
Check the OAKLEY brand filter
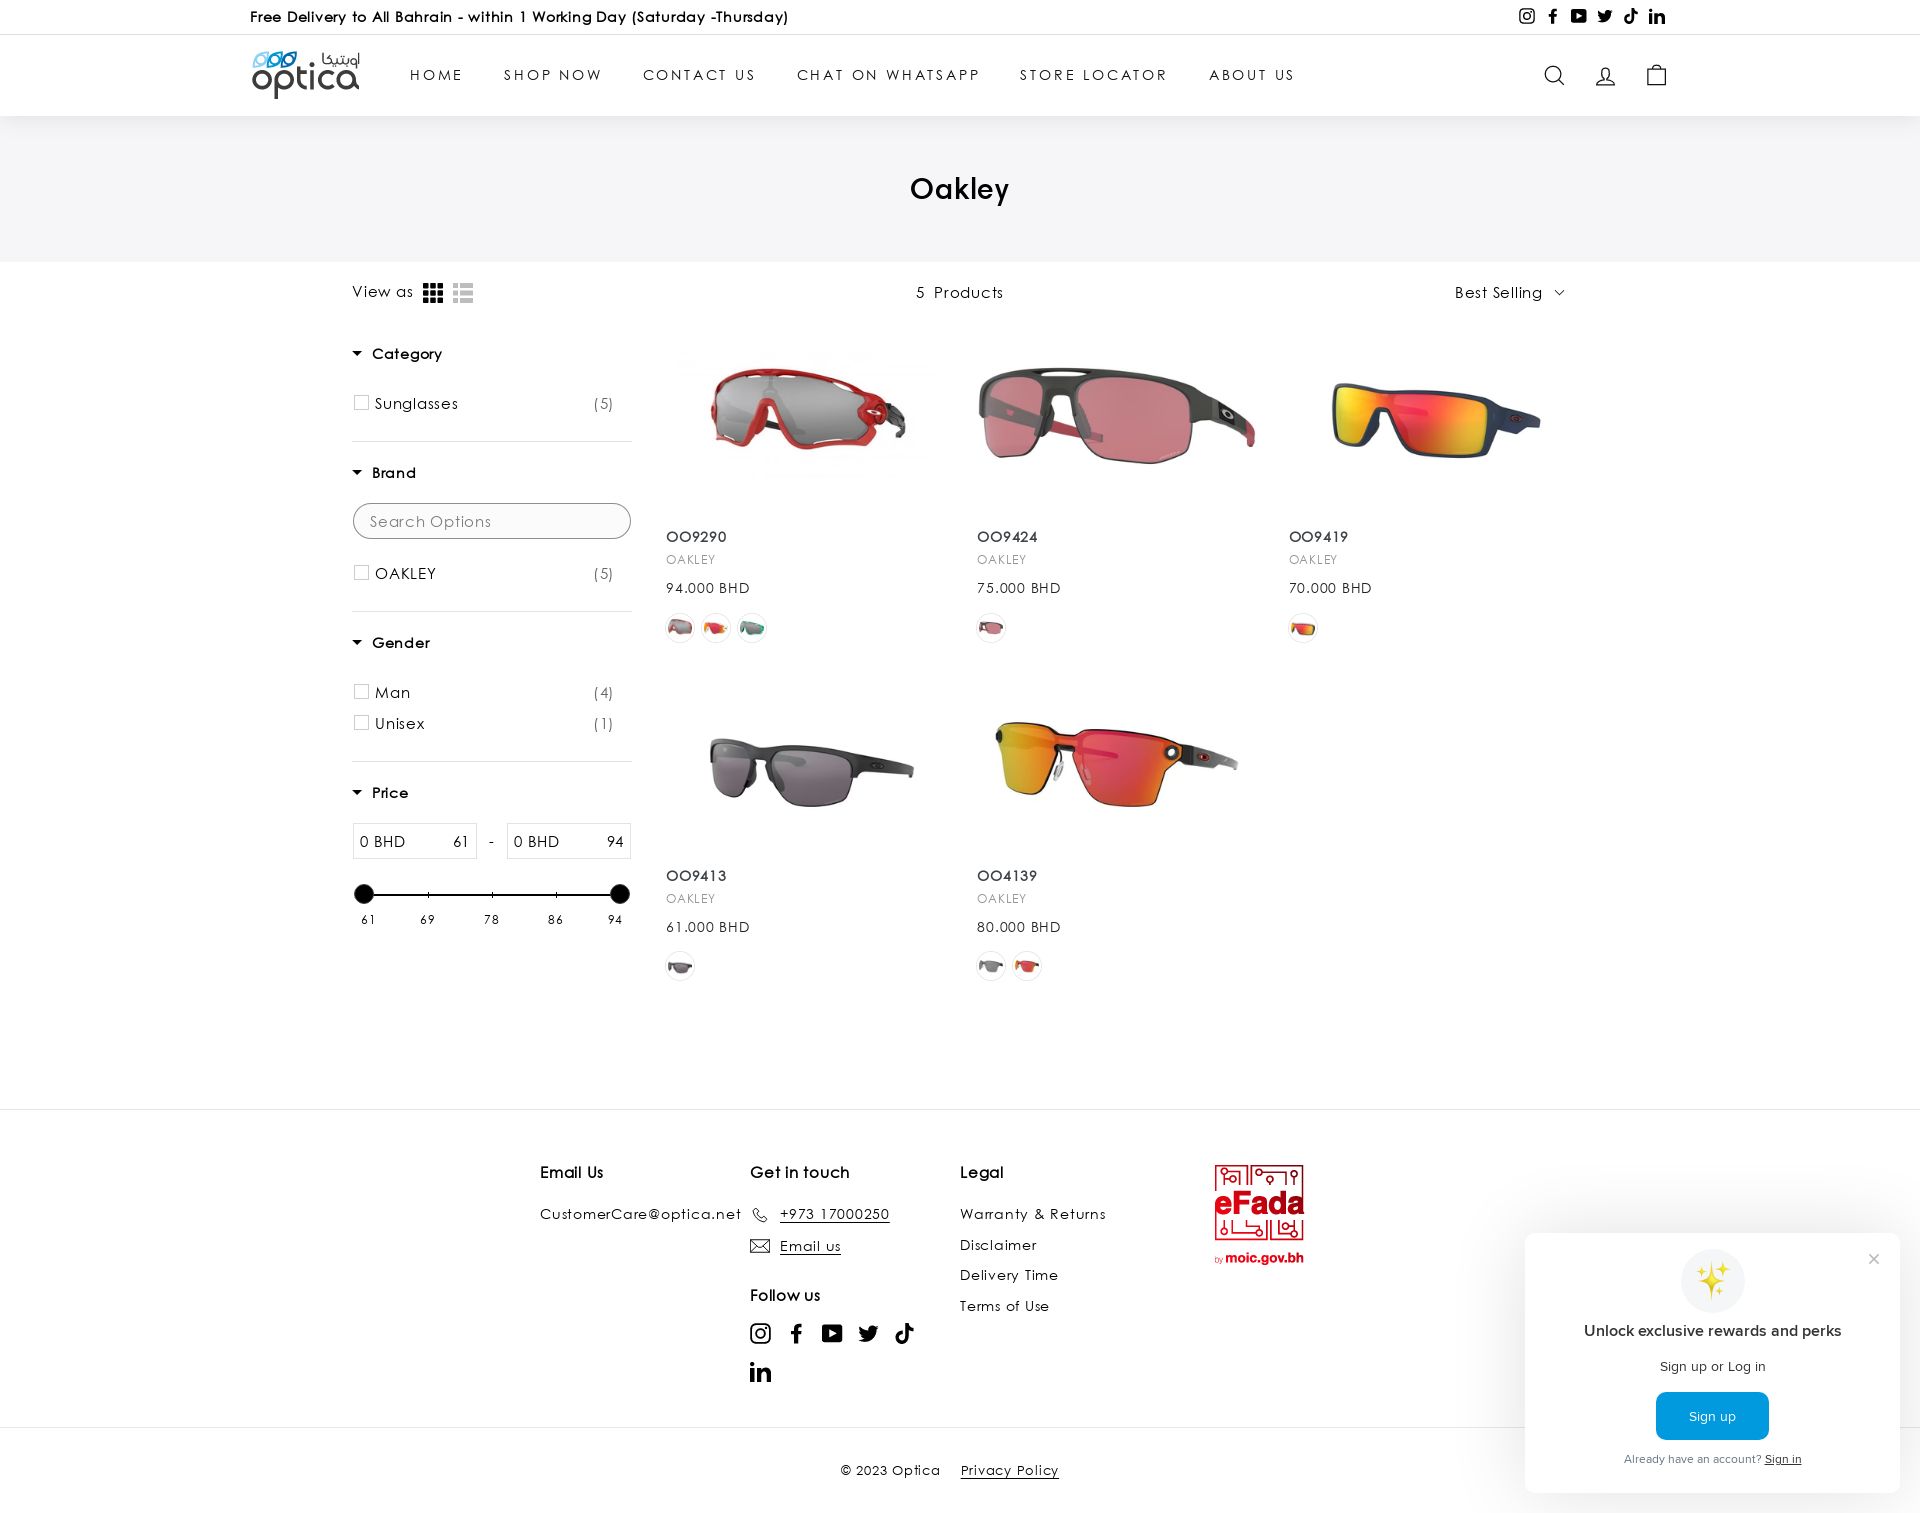click(x=361, y=573)
